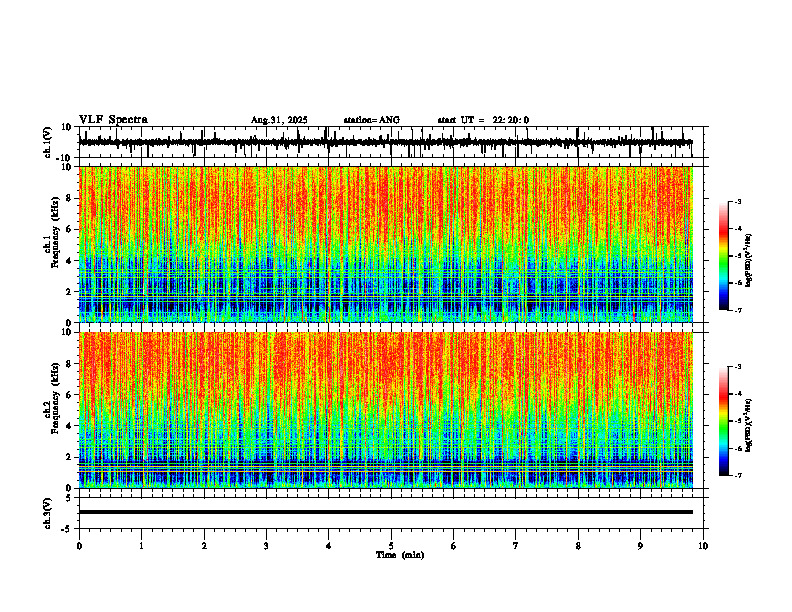This screenshot has width=792, height=612.
Task: Click the ch.1(V) waveform axis label
Action: [48, 142]
